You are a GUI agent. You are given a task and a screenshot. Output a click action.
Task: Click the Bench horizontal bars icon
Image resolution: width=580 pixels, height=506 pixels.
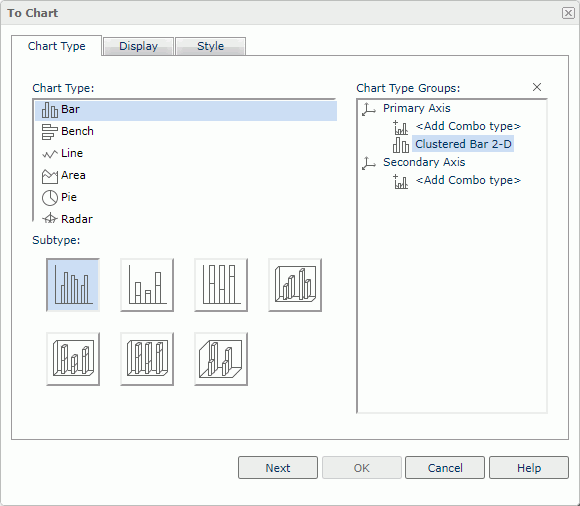click(x=50, y=132)
